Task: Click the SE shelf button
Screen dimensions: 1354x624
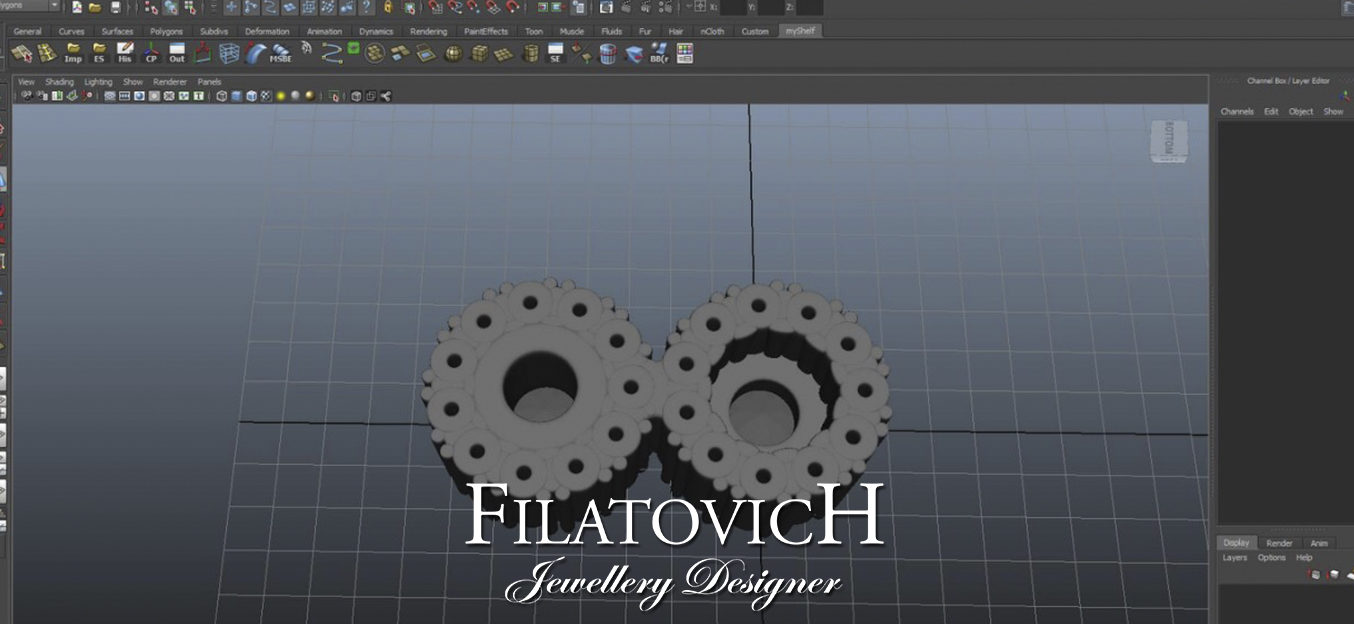Action: click(x=555, y=53)
